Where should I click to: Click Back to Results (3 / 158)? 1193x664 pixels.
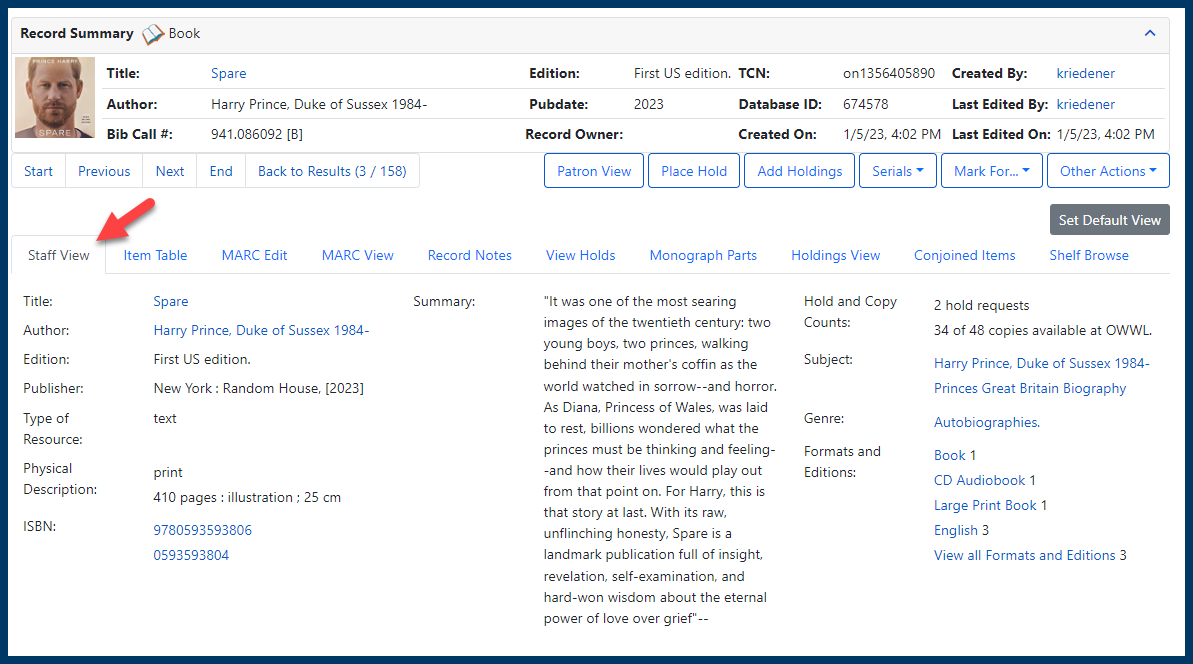(332, 171)
